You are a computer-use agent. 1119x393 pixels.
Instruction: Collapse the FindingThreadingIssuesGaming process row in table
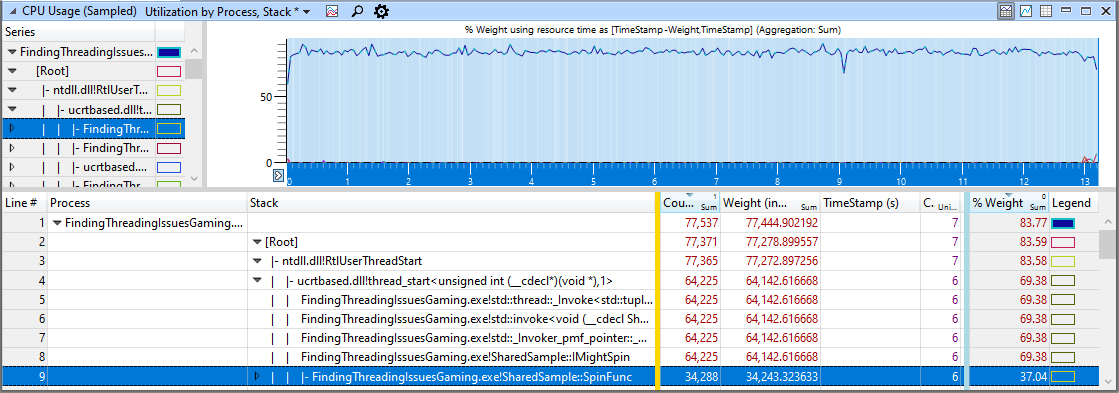pos(57,223)
